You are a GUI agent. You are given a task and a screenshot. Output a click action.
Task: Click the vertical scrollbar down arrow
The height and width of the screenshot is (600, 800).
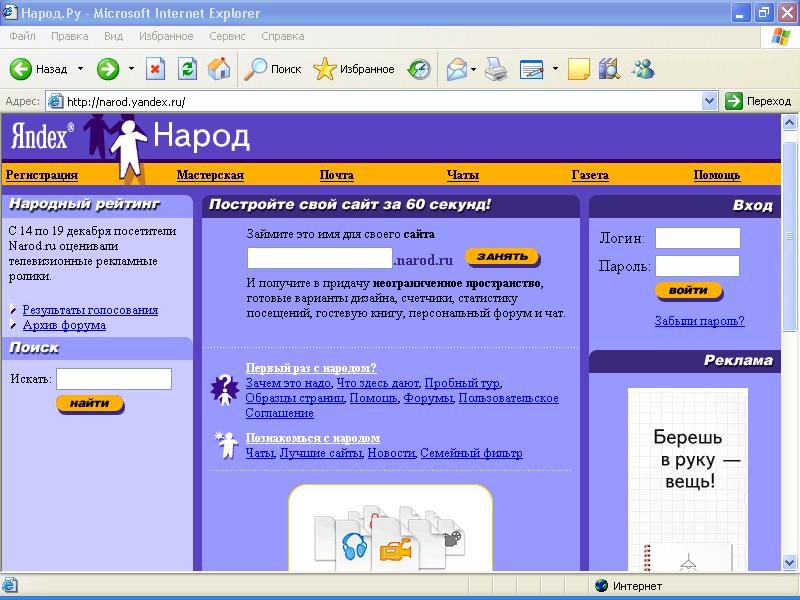[x=789, y=563]
